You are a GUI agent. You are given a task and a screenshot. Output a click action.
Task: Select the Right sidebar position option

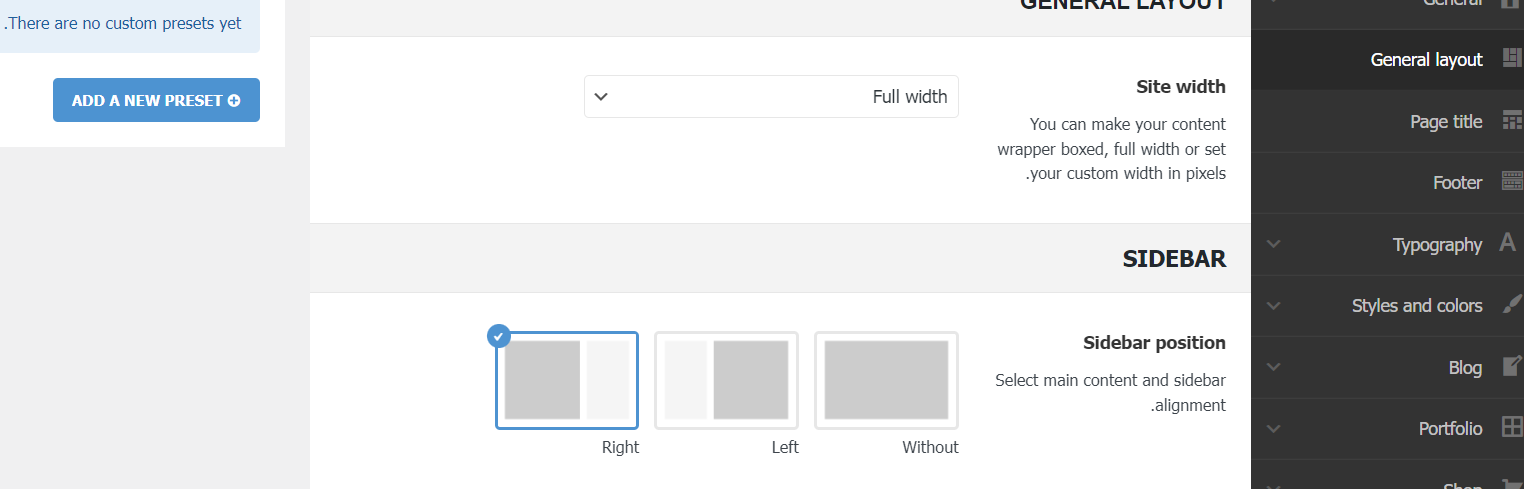pos(567,380)
